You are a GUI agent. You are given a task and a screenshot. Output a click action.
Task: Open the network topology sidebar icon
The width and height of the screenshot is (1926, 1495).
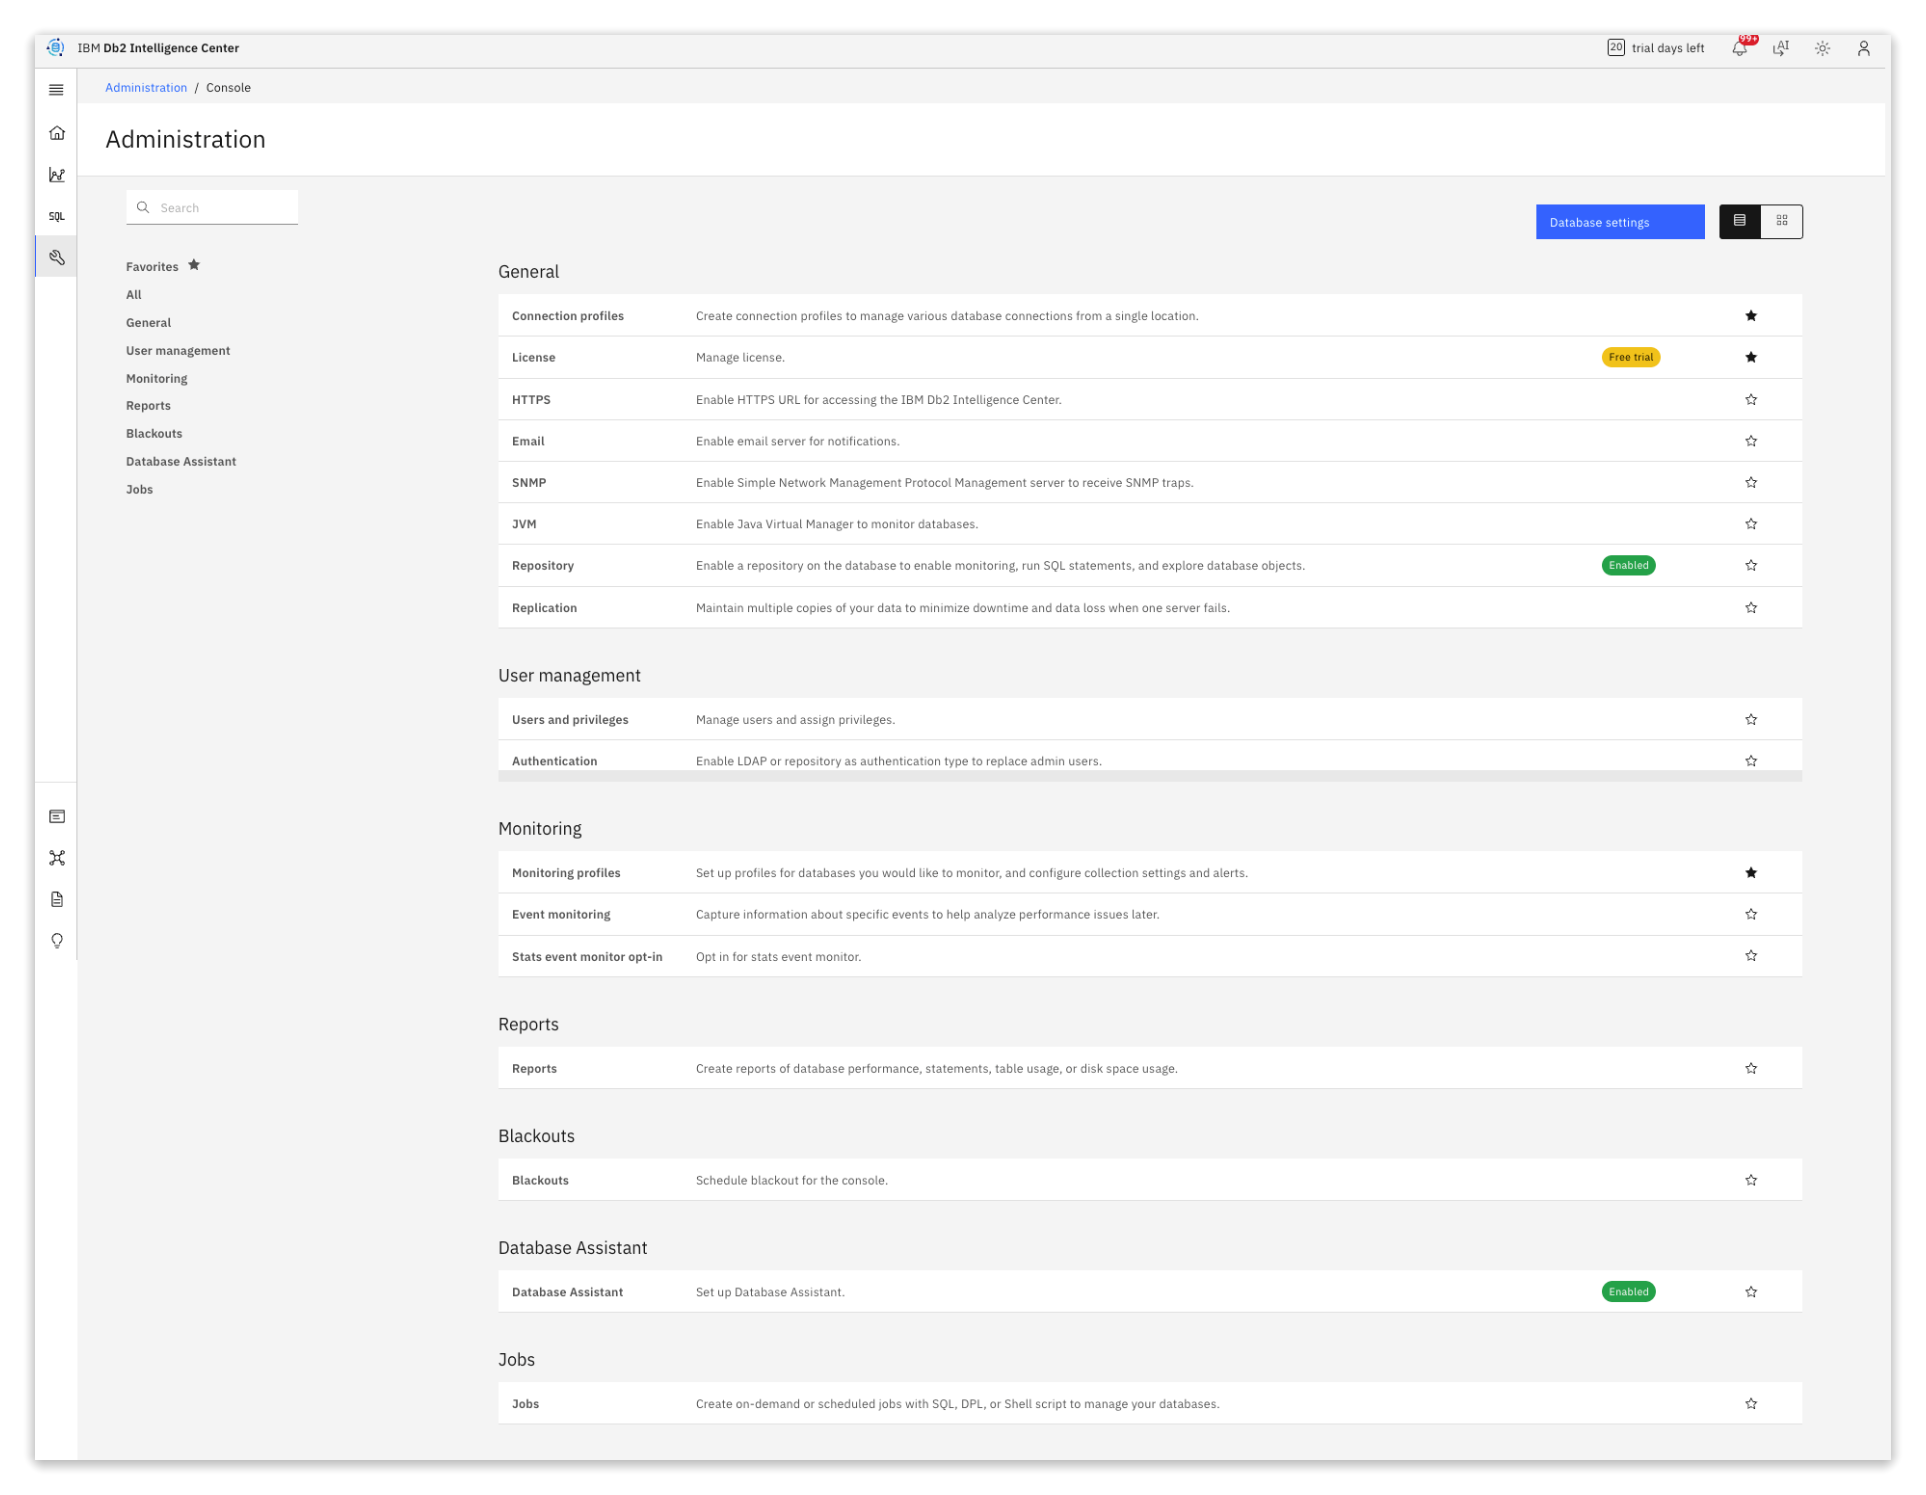click(x=56, y=858)
